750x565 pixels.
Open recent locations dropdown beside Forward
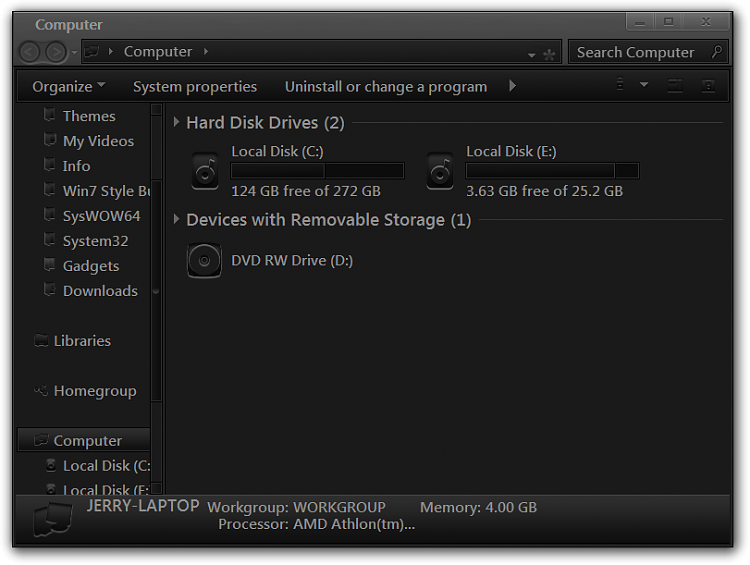click(74, 52)
